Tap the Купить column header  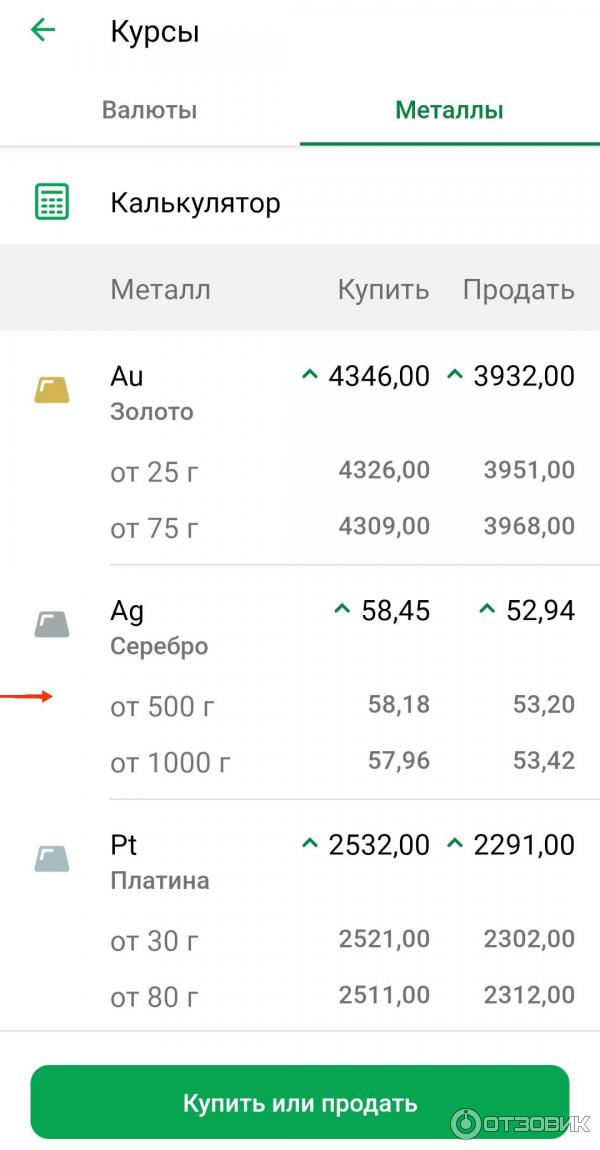[383, 290]
